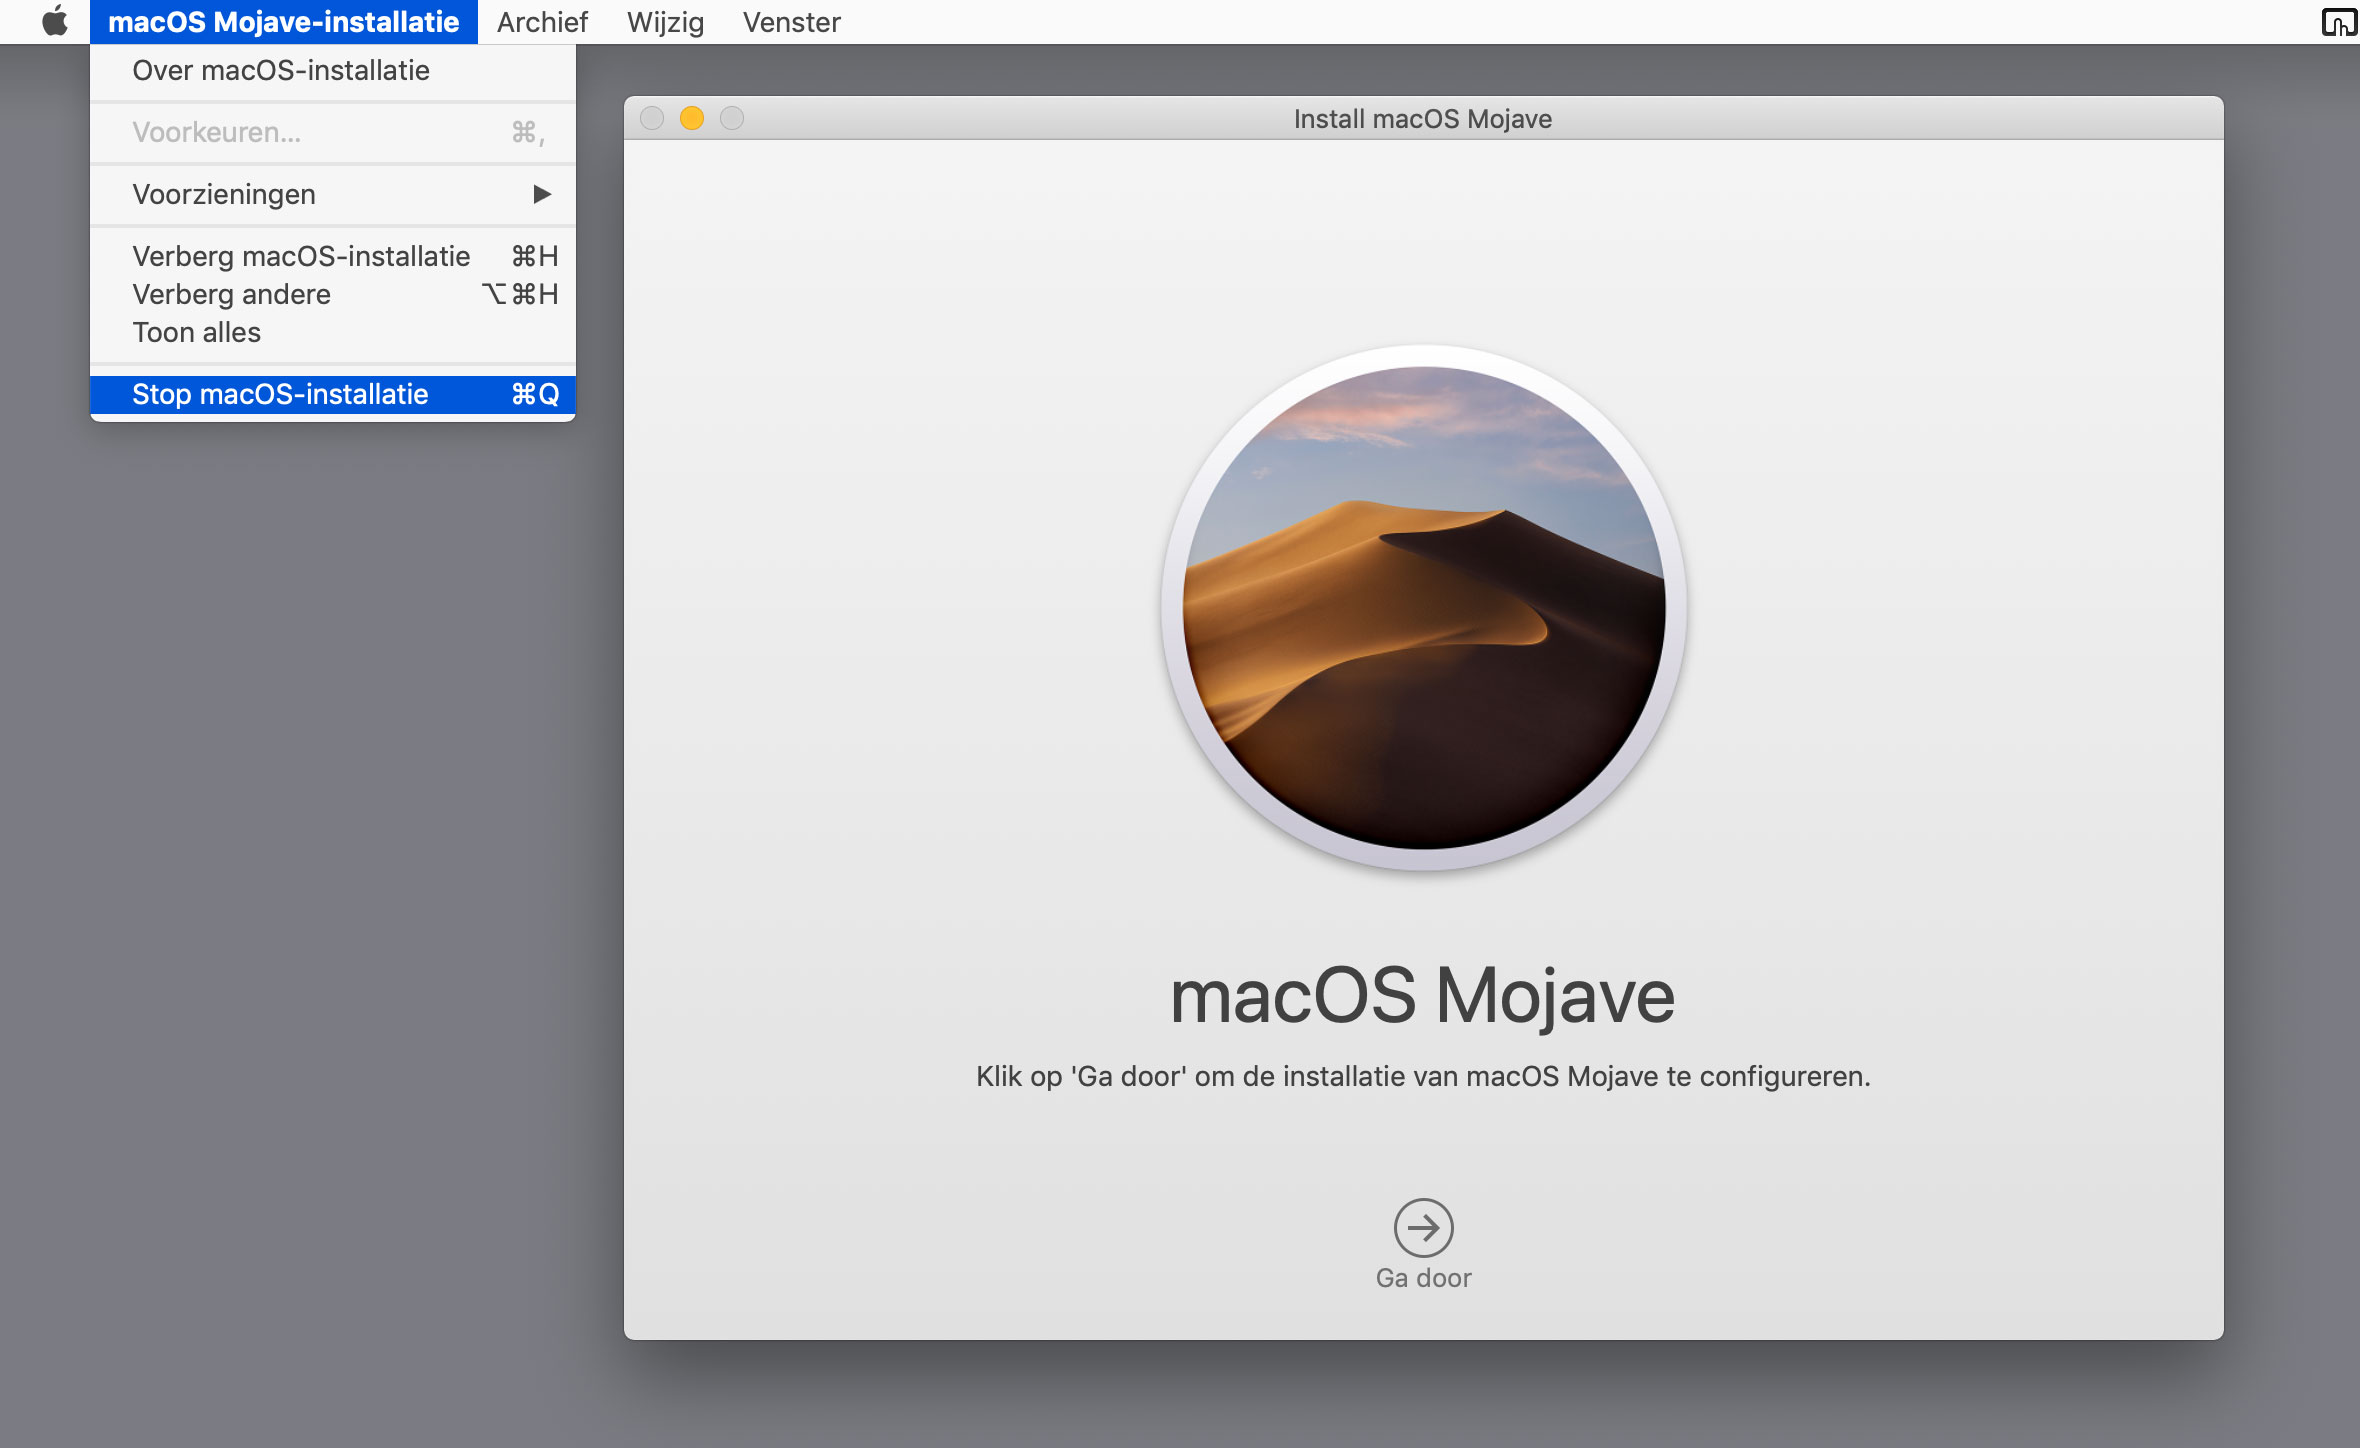Image resolution: width=2360 pixels, height=1448 pixels.
Task: Open the Apple menu
Action: coord(55,21)
